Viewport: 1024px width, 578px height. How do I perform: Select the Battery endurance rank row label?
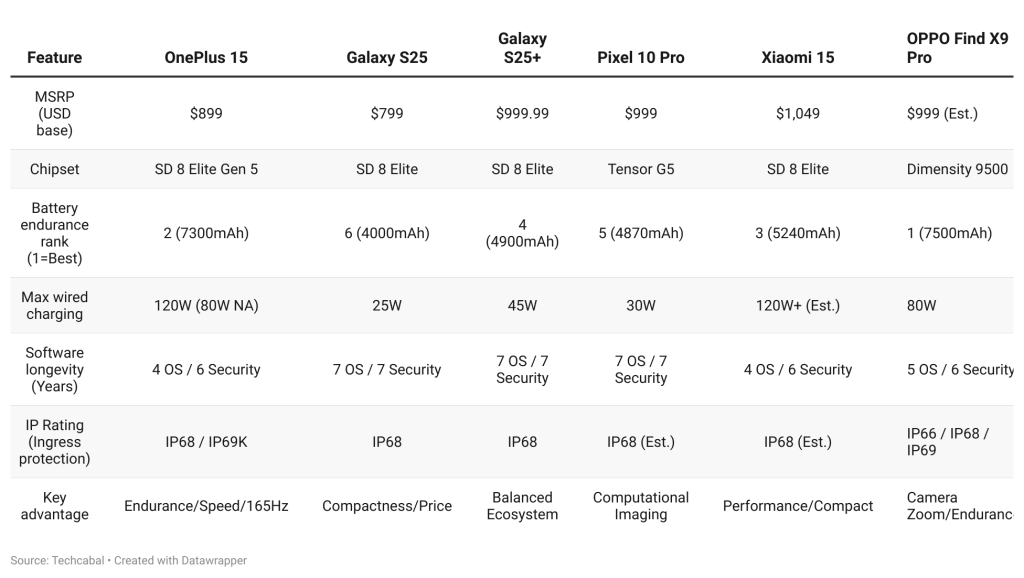[54, 233]
